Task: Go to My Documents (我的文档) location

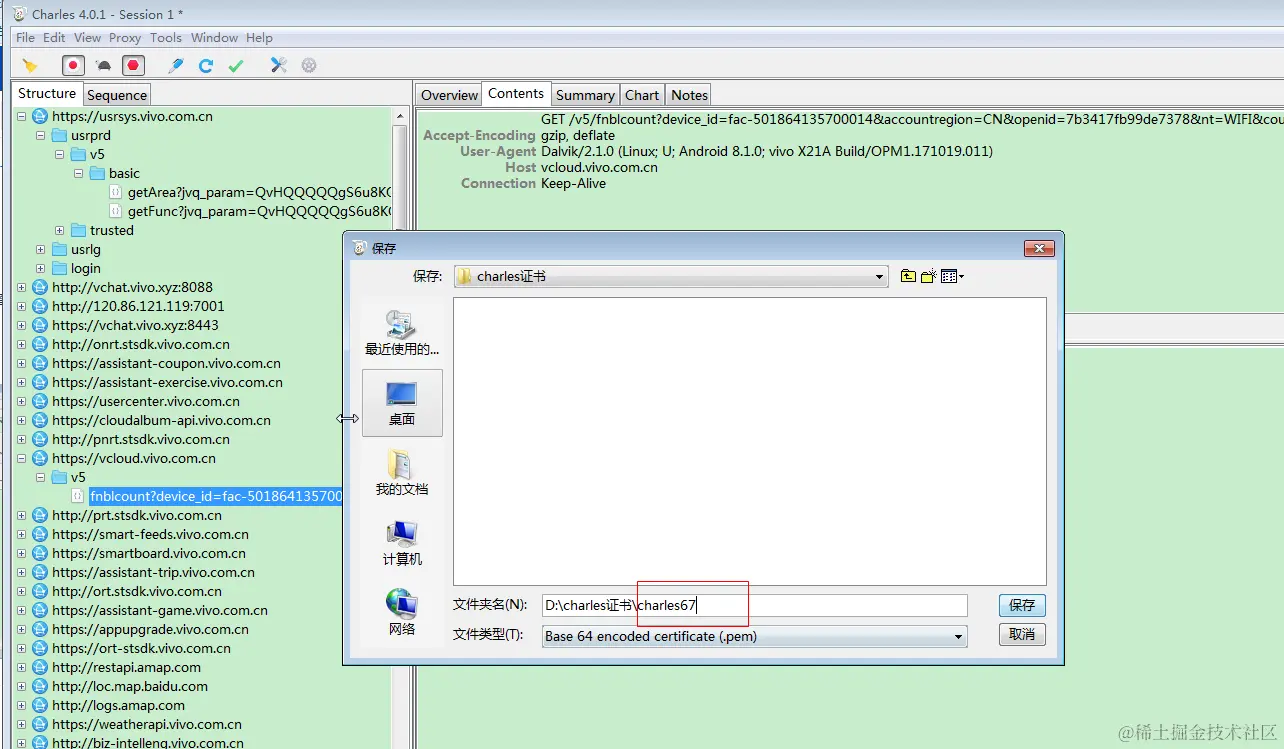Action: tap(402, 472)
